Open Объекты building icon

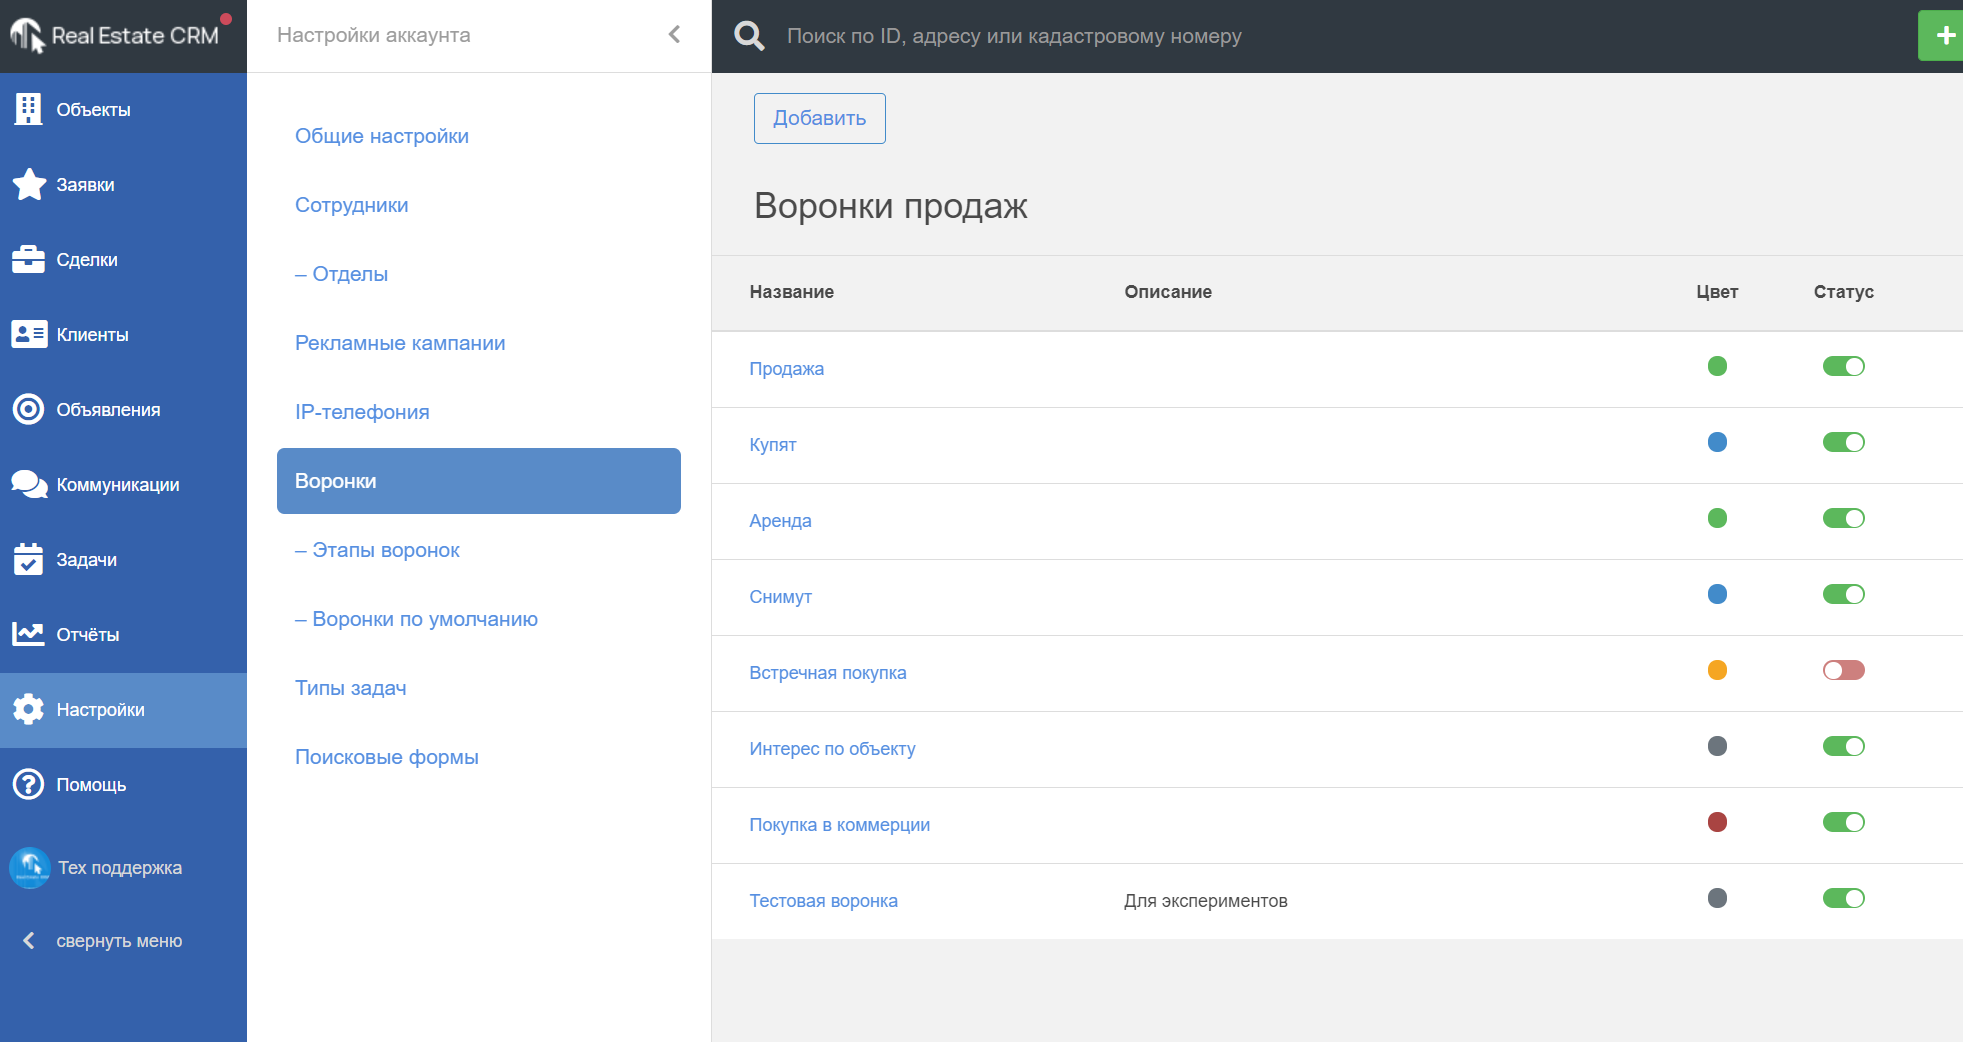click(x=28, y=109)
